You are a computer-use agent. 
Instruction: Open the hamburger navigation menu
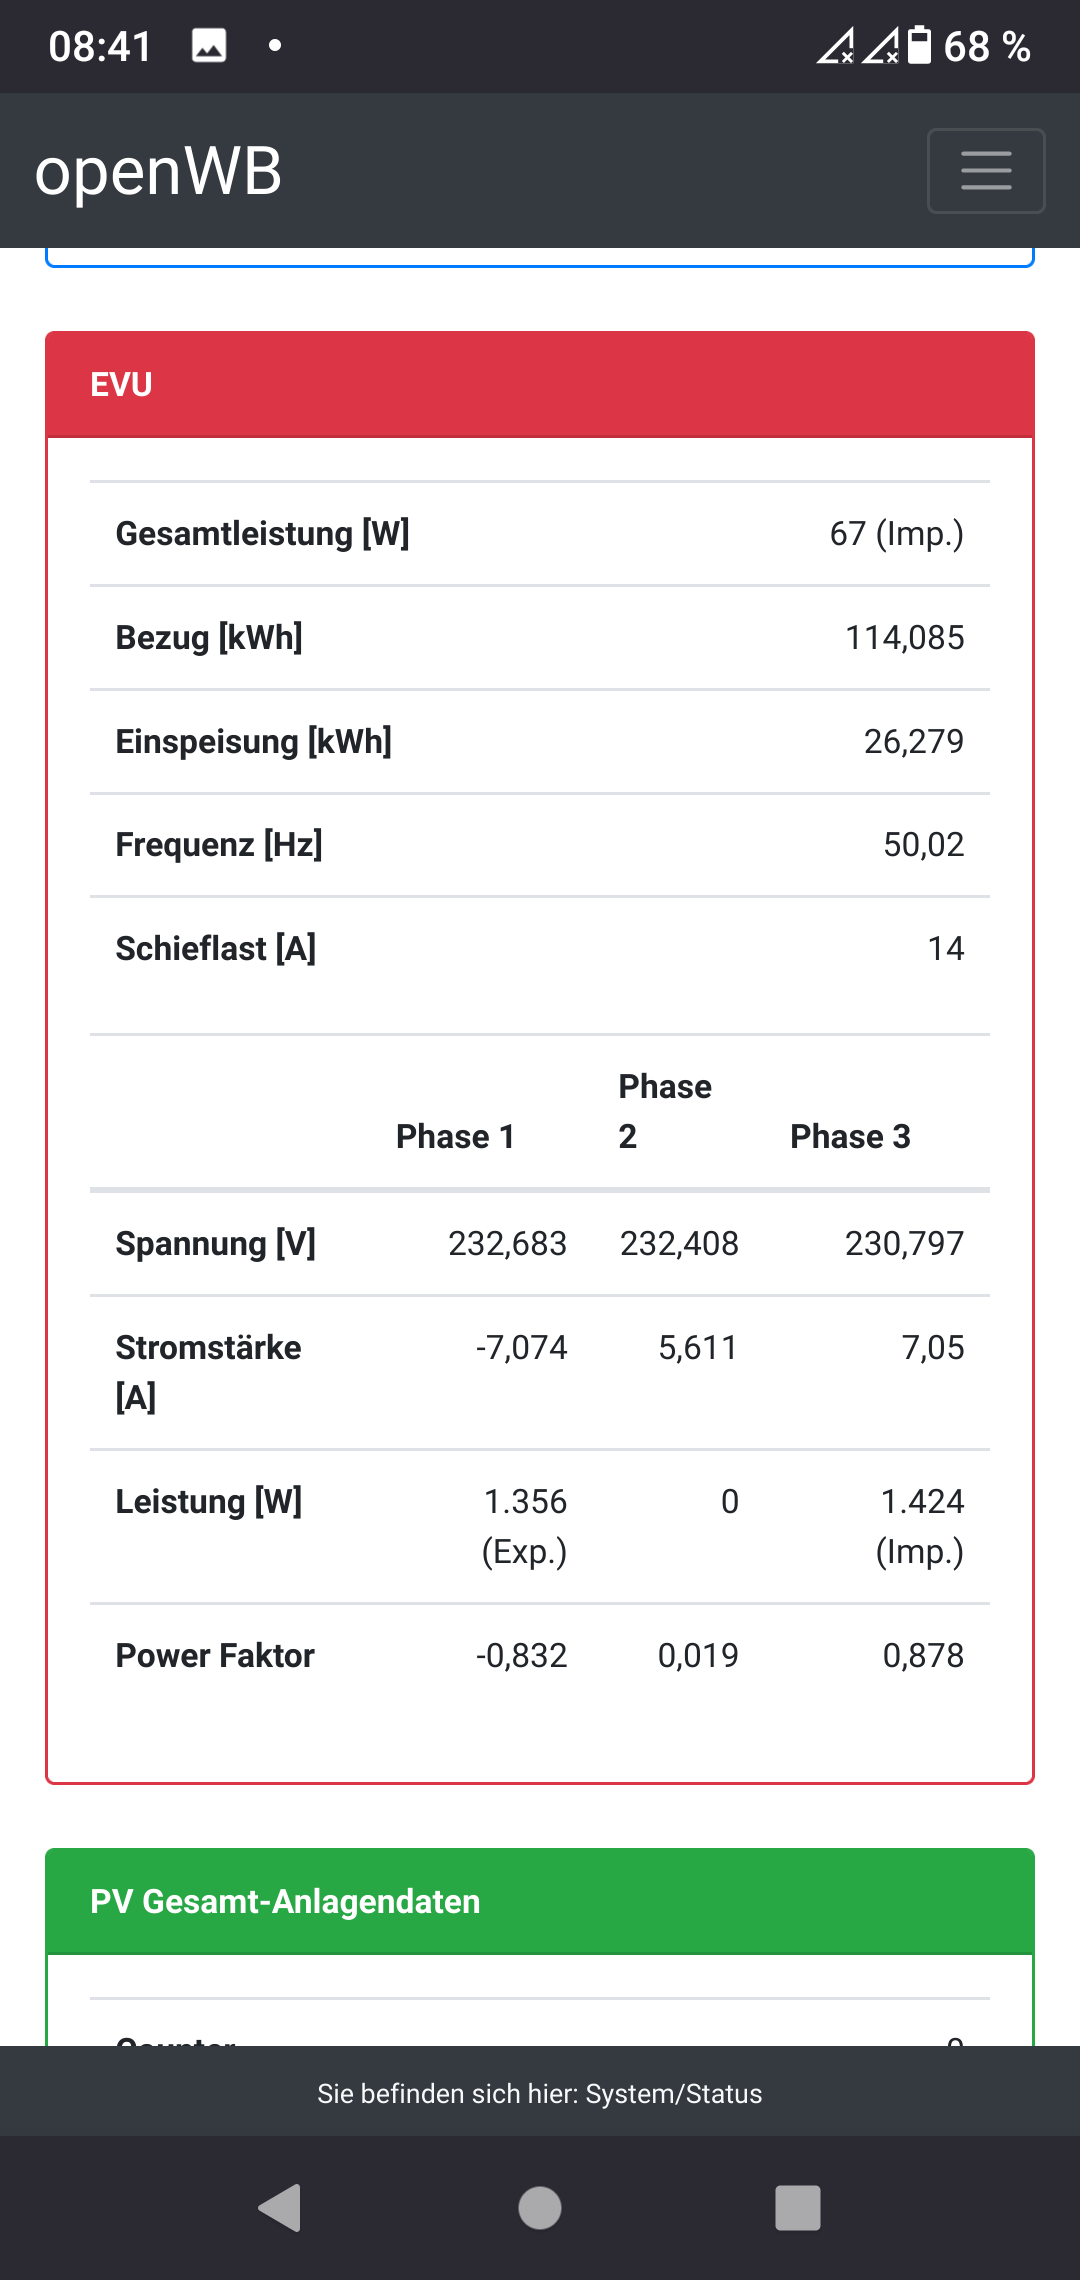(986, 171)
